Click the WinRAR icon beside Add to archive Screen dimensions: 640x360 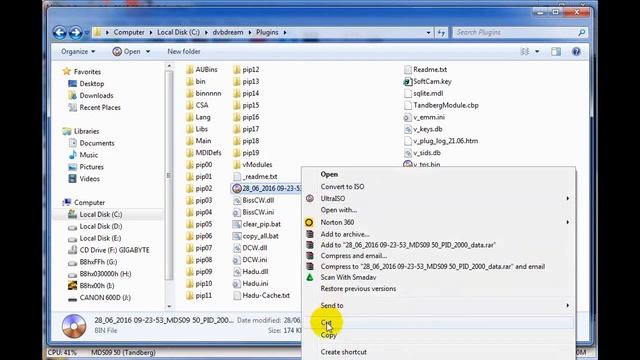click(310, 234)
